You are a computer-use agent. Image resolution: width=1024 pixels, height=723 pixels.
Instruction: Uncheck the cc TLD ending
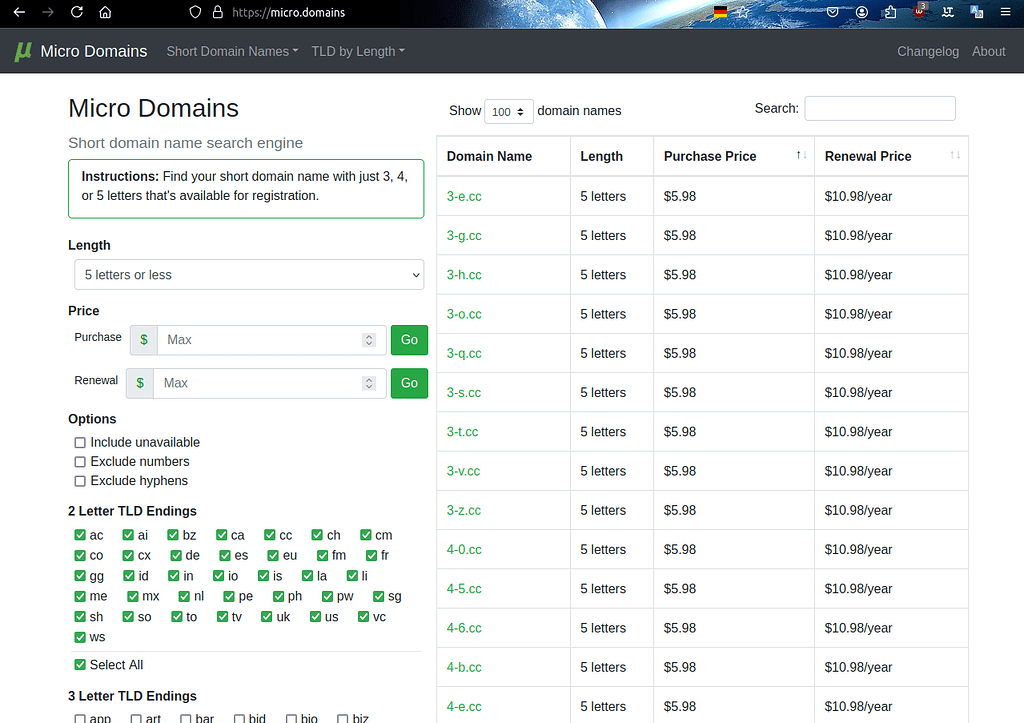[269, 535]
